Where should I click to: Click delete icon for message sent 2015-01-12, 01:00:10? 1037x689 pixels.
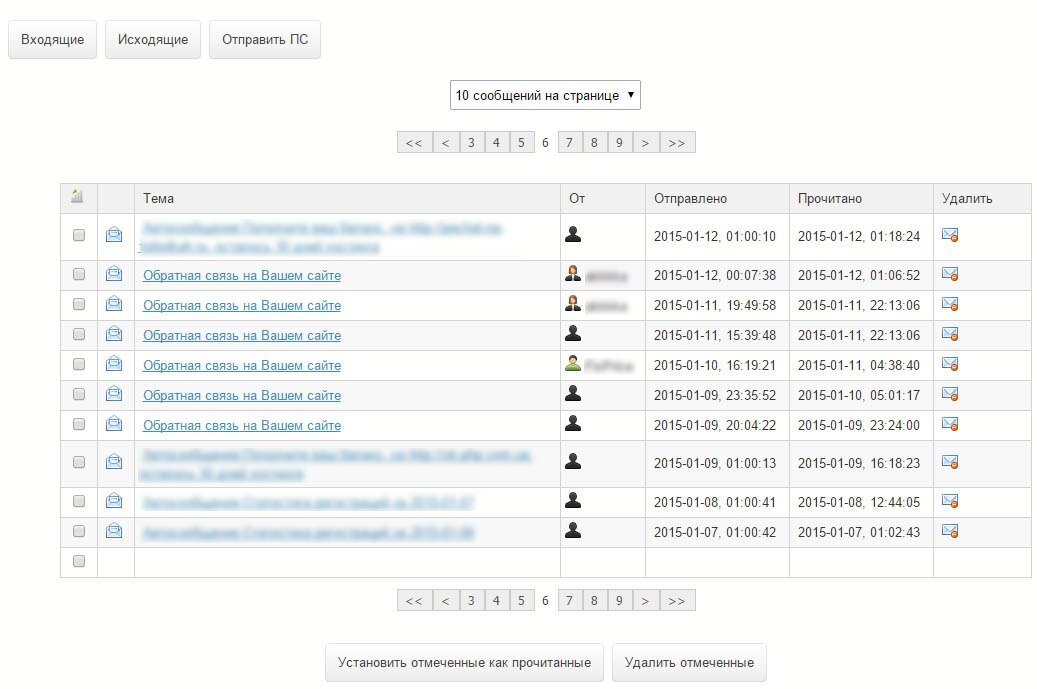tap(950, 235)
